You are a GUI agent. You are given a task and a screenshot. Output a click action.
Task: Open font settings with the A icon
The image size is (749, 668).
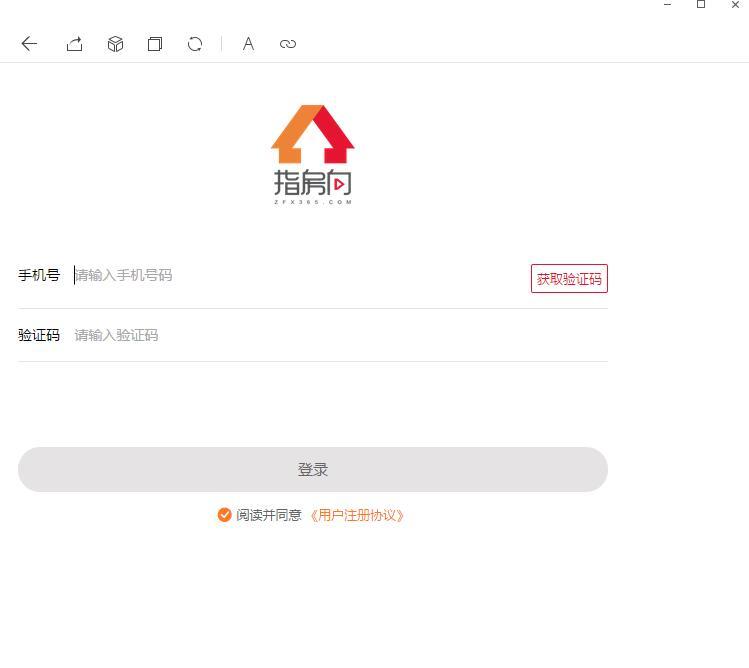tap(248, 44)
